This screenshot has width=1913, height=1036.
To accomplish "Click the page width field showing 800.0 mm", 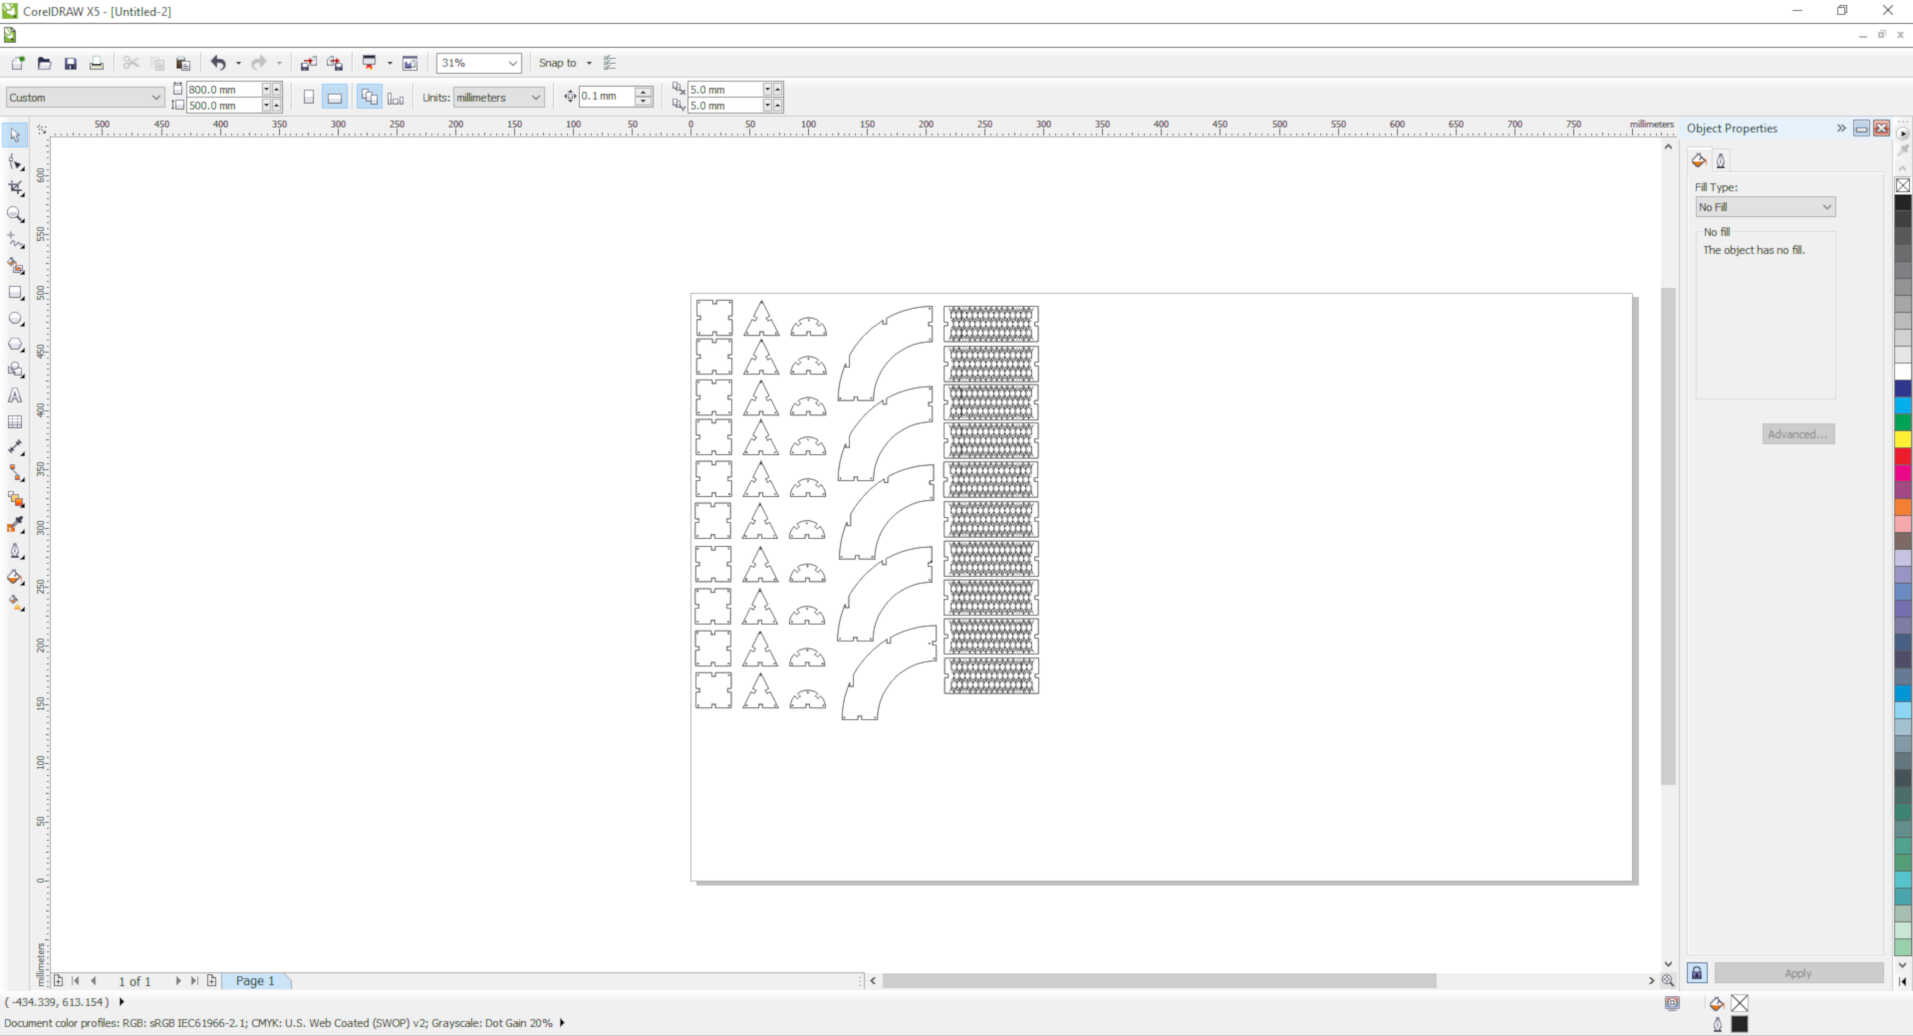I will tap(224, 89).
